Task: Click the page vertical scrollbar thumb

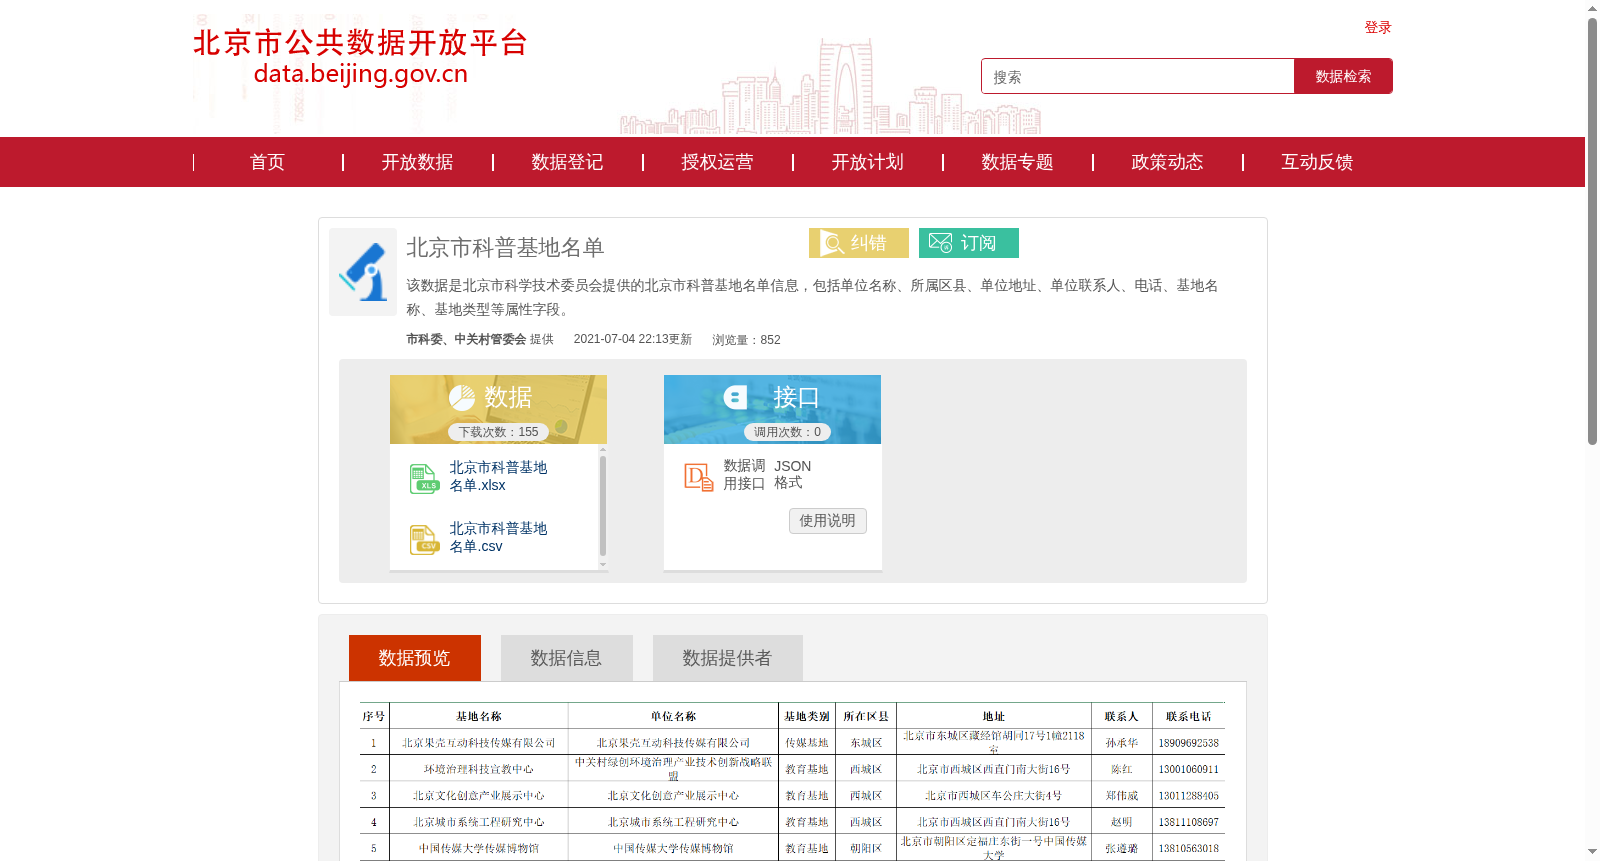Action: pos(1592,230)
